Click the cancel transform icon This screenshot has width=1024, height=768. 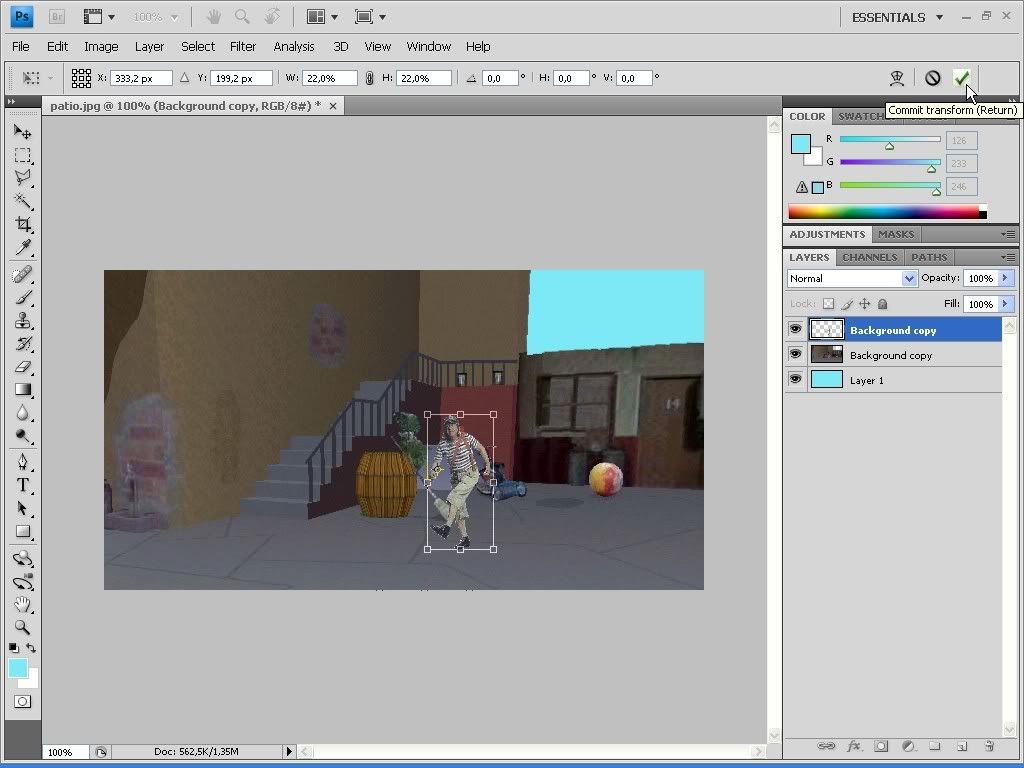click(933, 78)
